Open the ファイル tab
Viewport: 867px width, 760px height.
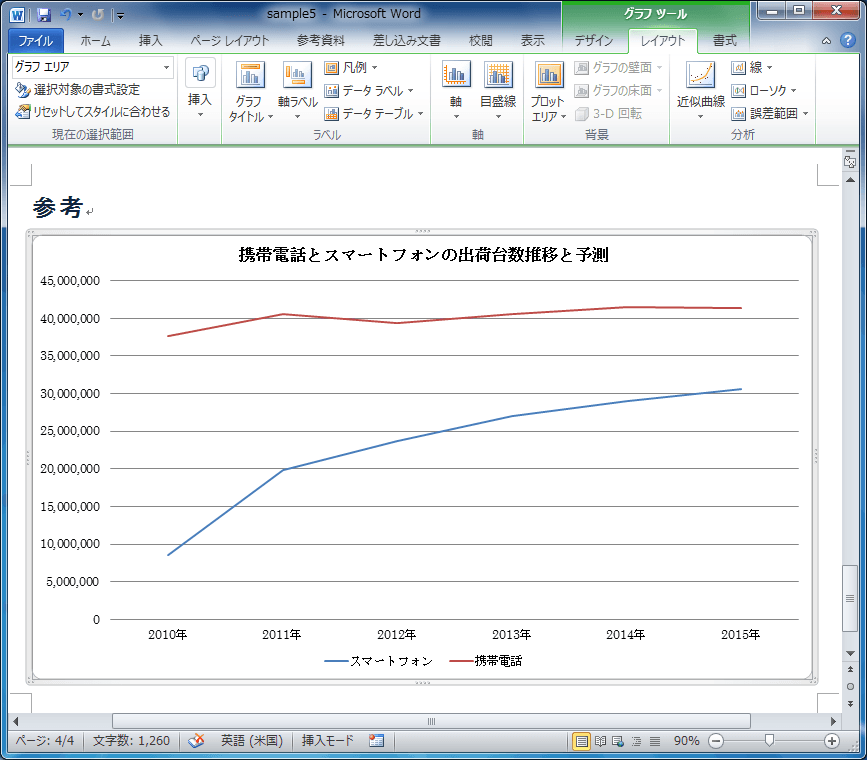(x=36, y=40)
